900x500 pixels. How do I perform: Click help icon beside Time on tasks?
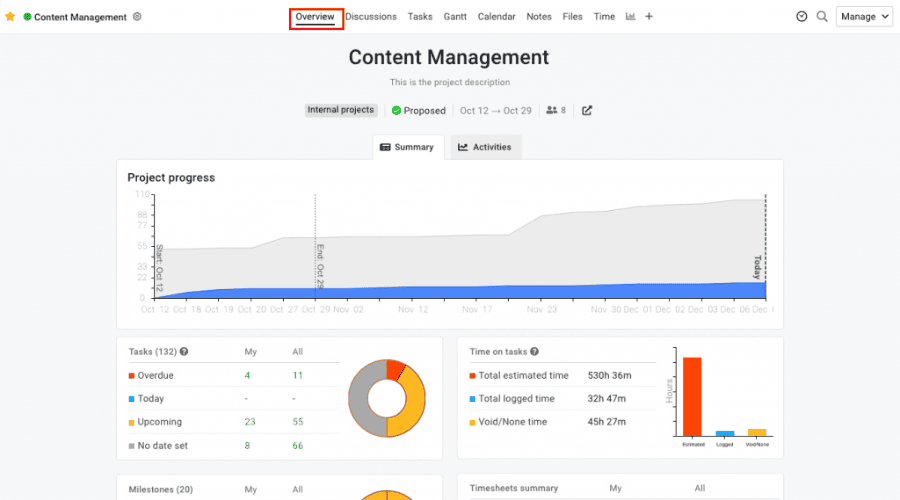coord(534,351)
